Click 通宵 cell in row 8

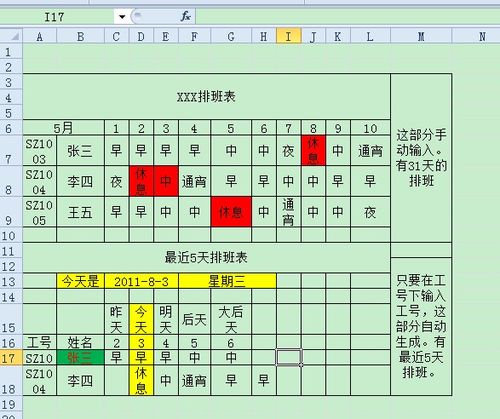(x=194, y=181)
